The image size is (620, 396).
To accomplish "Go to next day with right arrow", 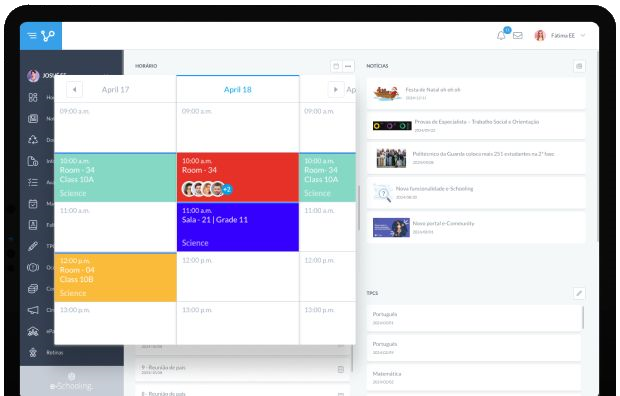I will coord(336,89).
